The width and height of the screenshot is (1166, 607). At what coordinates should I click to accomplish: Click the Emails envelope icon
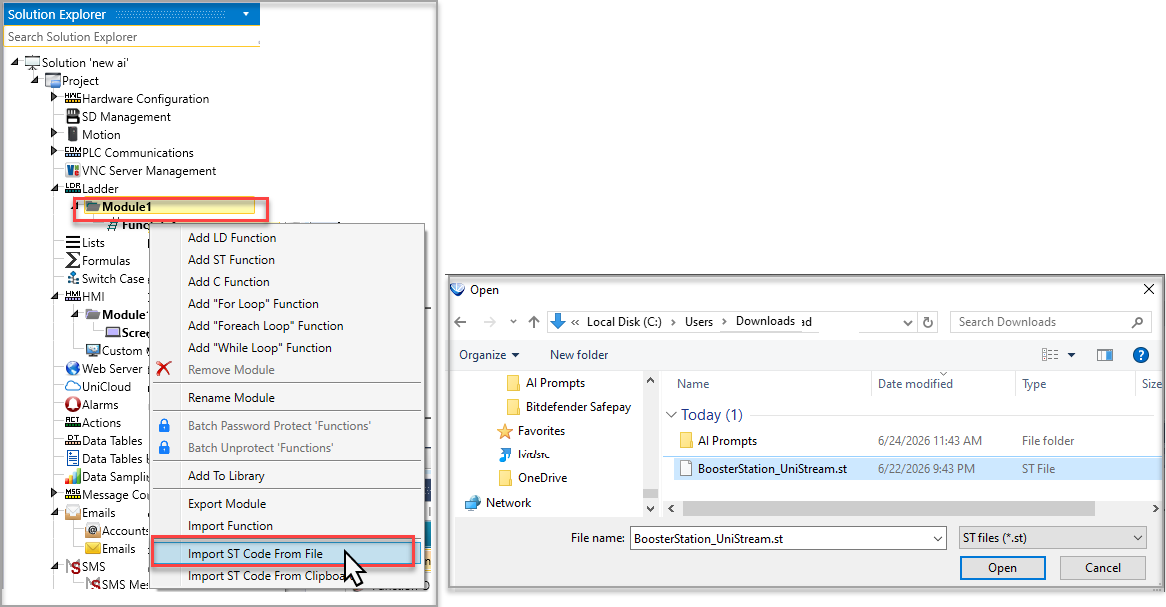point(72,513)
